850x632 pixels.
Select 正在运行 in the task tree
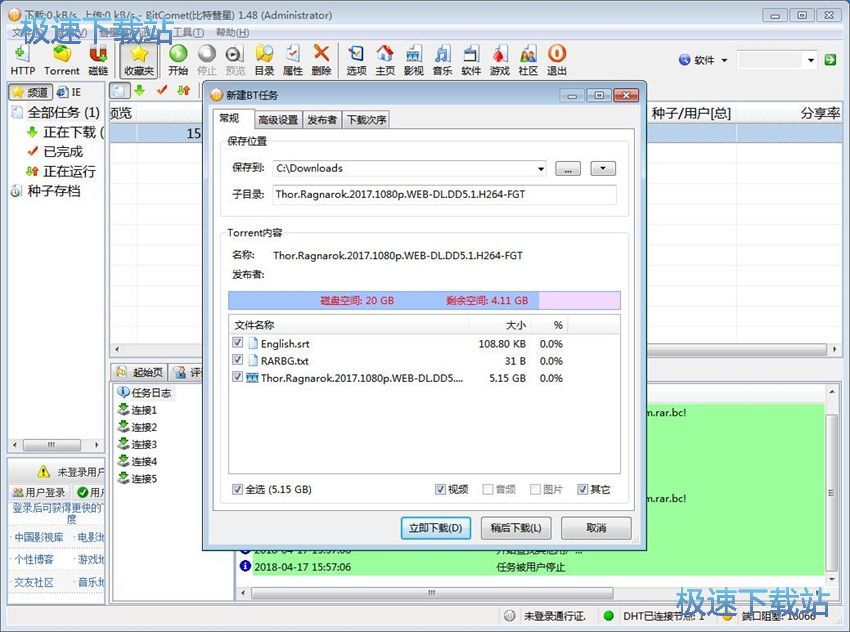tap(61, 171)
